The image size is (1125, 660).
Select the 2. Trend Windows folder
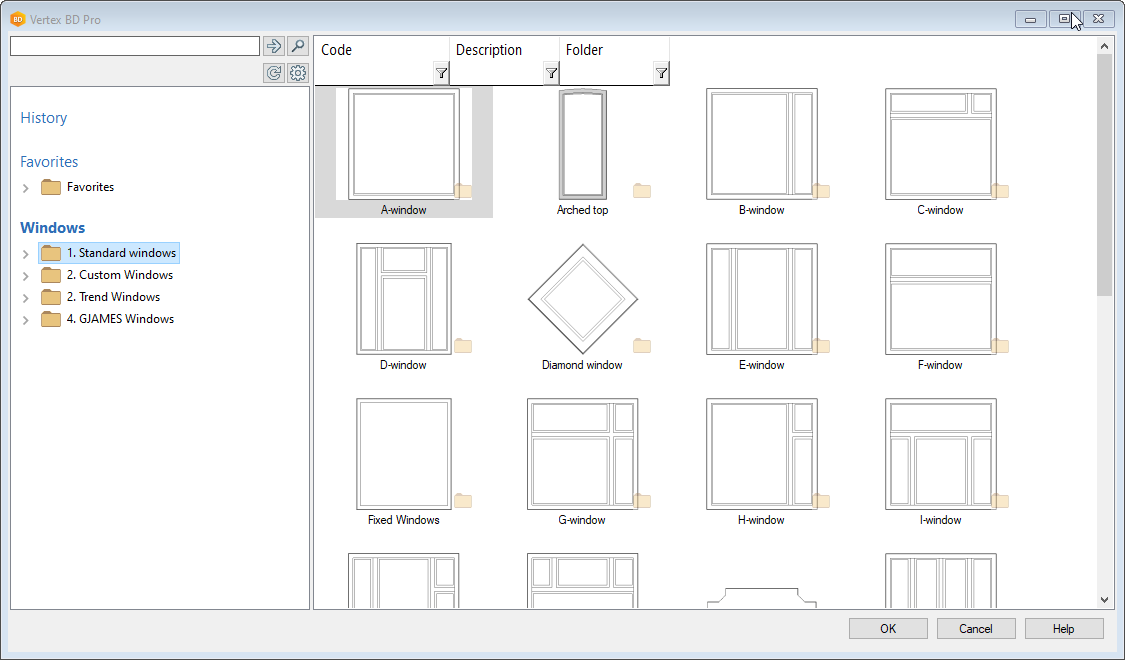pos(112,297)
